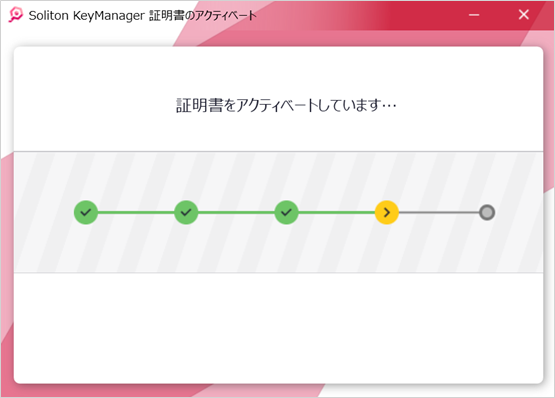Viewport: 555px width, 398px height.
Task: Click the gray pending final step circle
Action: 487,212
